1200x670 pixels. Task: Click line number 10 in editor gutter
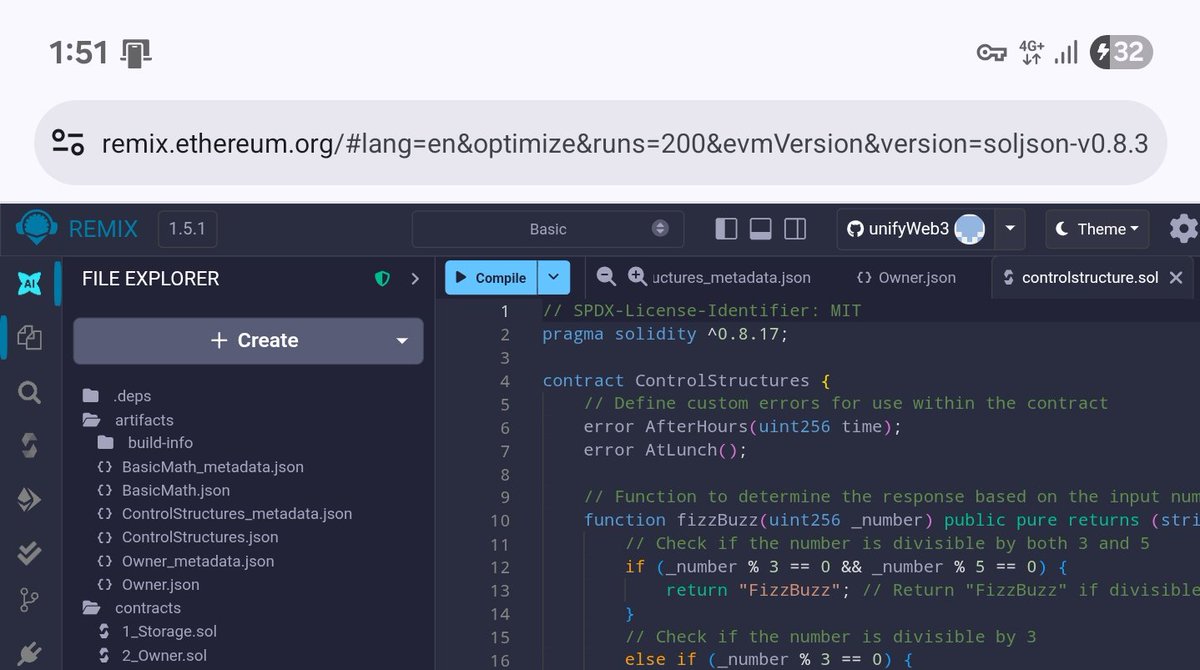click(499, 520)
